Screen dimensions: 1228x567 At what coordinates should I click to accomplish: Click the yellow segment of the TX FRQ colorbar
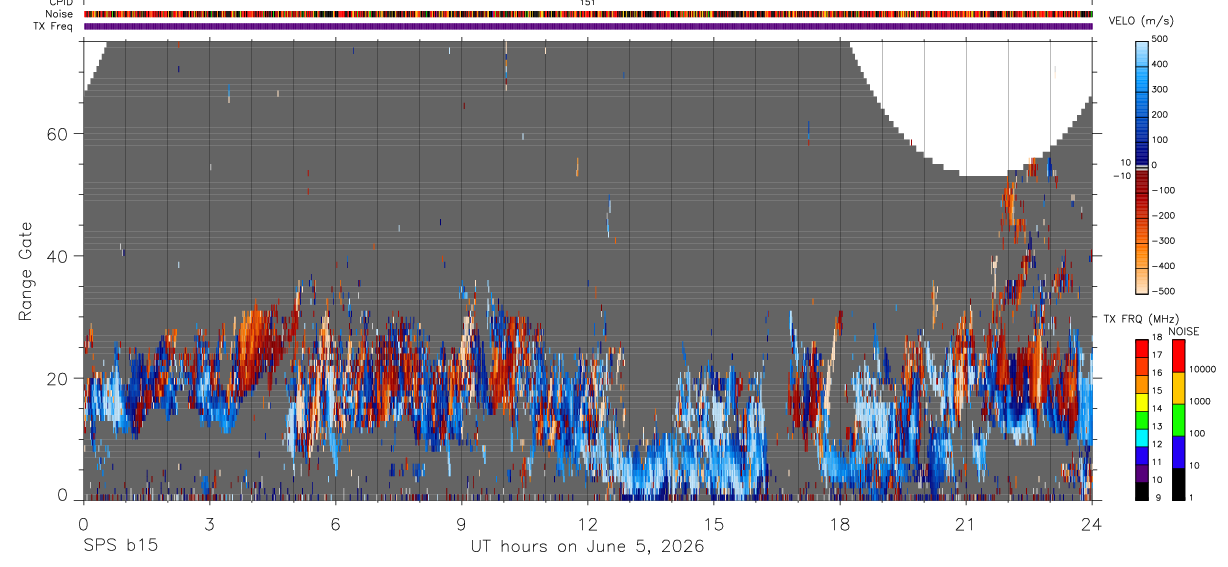pyautogui.click(x=1142, y=401)
